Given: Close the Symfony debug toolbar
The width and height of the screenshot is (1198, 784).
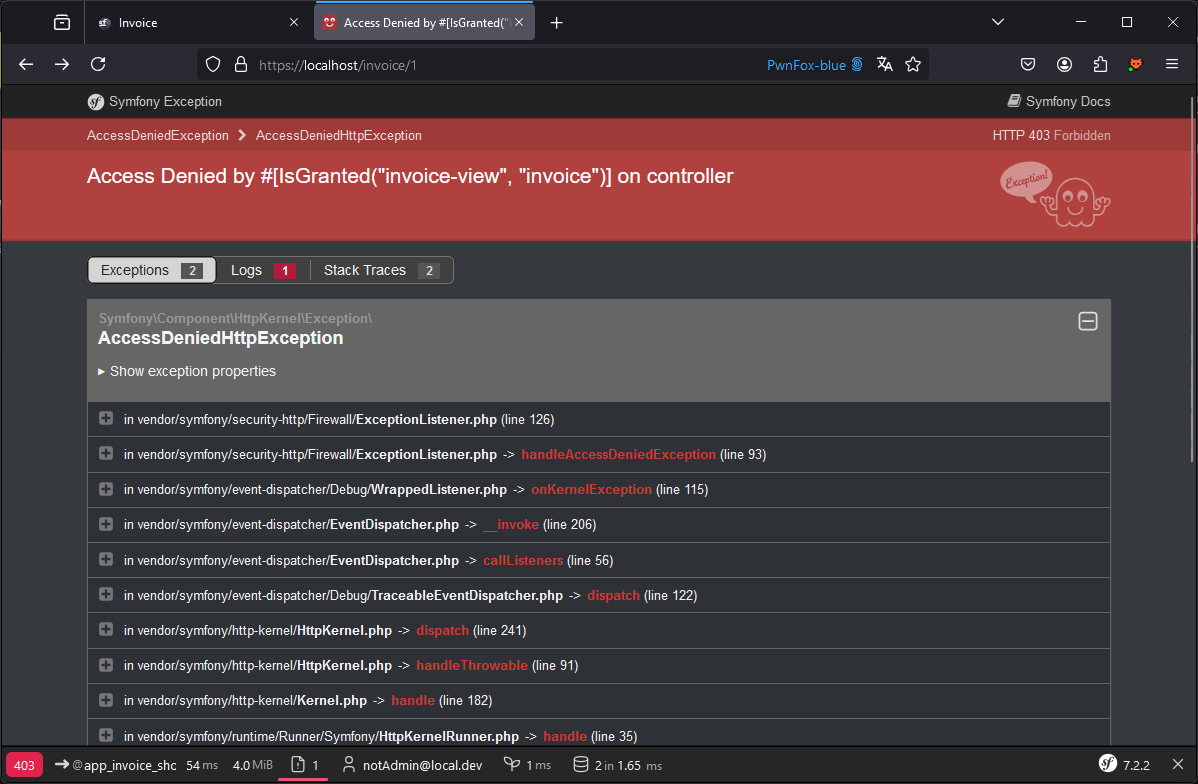Looking at the screenshot, I should tap(1177, 765).
